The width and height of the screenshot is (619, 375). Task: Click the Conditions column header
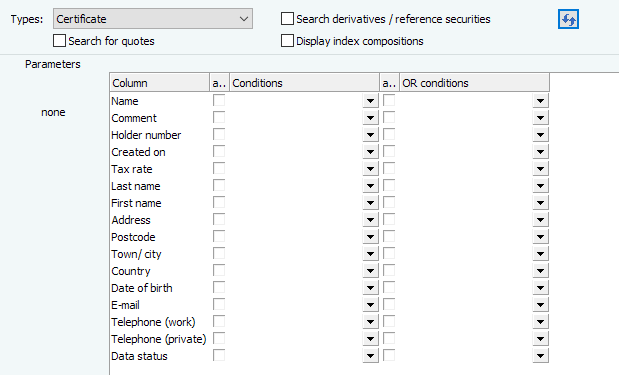[x=304, y=83]
